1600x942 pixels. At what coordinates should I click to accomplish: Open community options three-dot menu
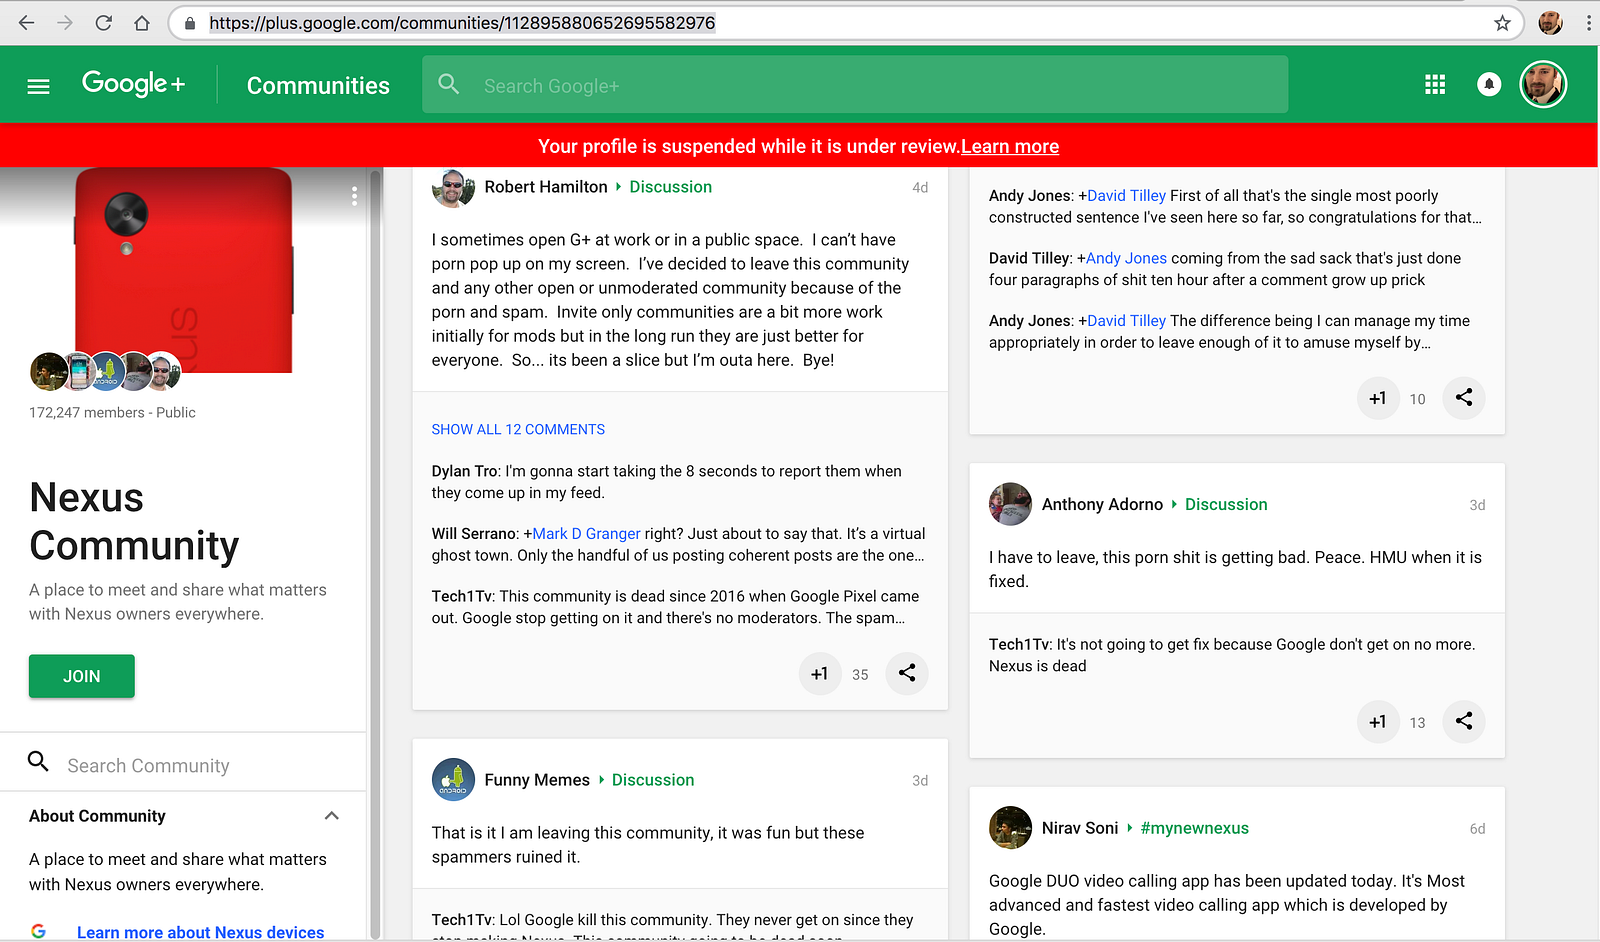(354, 196)
